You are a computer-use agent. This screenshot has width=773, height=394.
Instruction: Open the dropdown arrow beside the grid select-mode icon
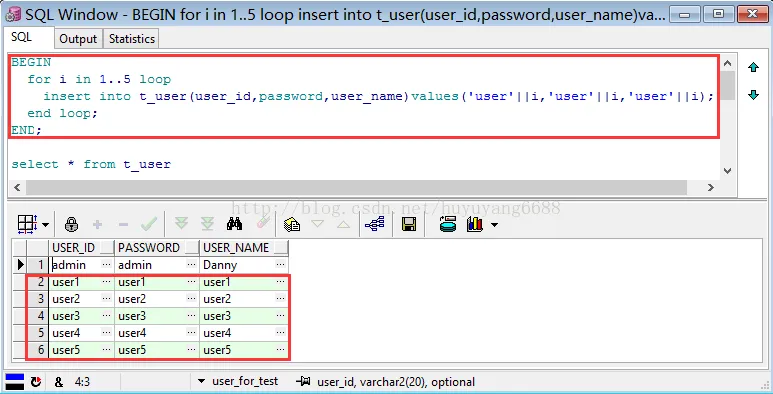45,225
